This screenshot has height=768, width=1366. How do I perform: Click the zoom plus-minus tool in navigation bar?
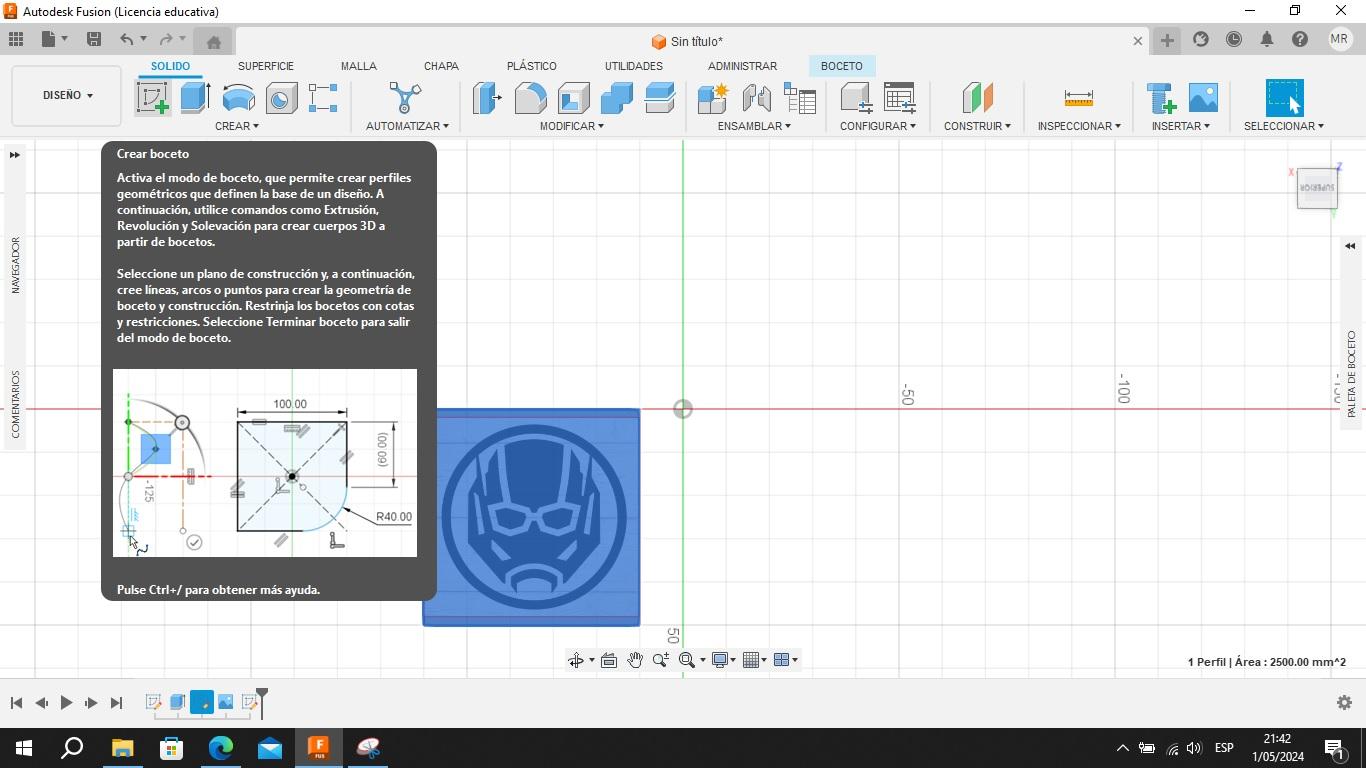pos(661,660)
